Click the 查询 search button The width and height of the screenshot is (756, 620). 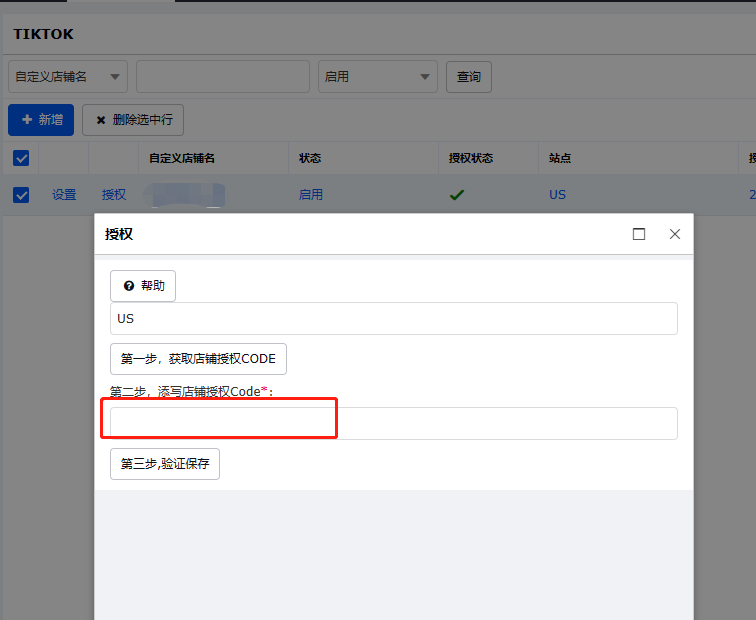point(469,77)
